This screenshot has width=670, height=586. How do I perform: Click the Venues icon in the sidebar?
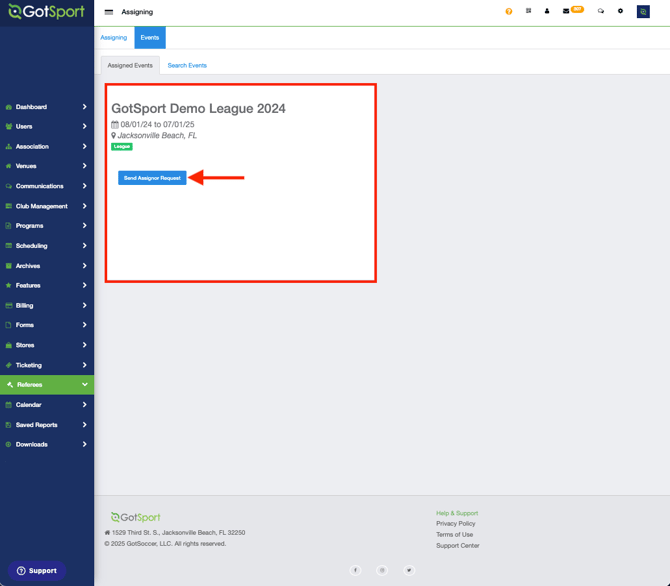9,166
